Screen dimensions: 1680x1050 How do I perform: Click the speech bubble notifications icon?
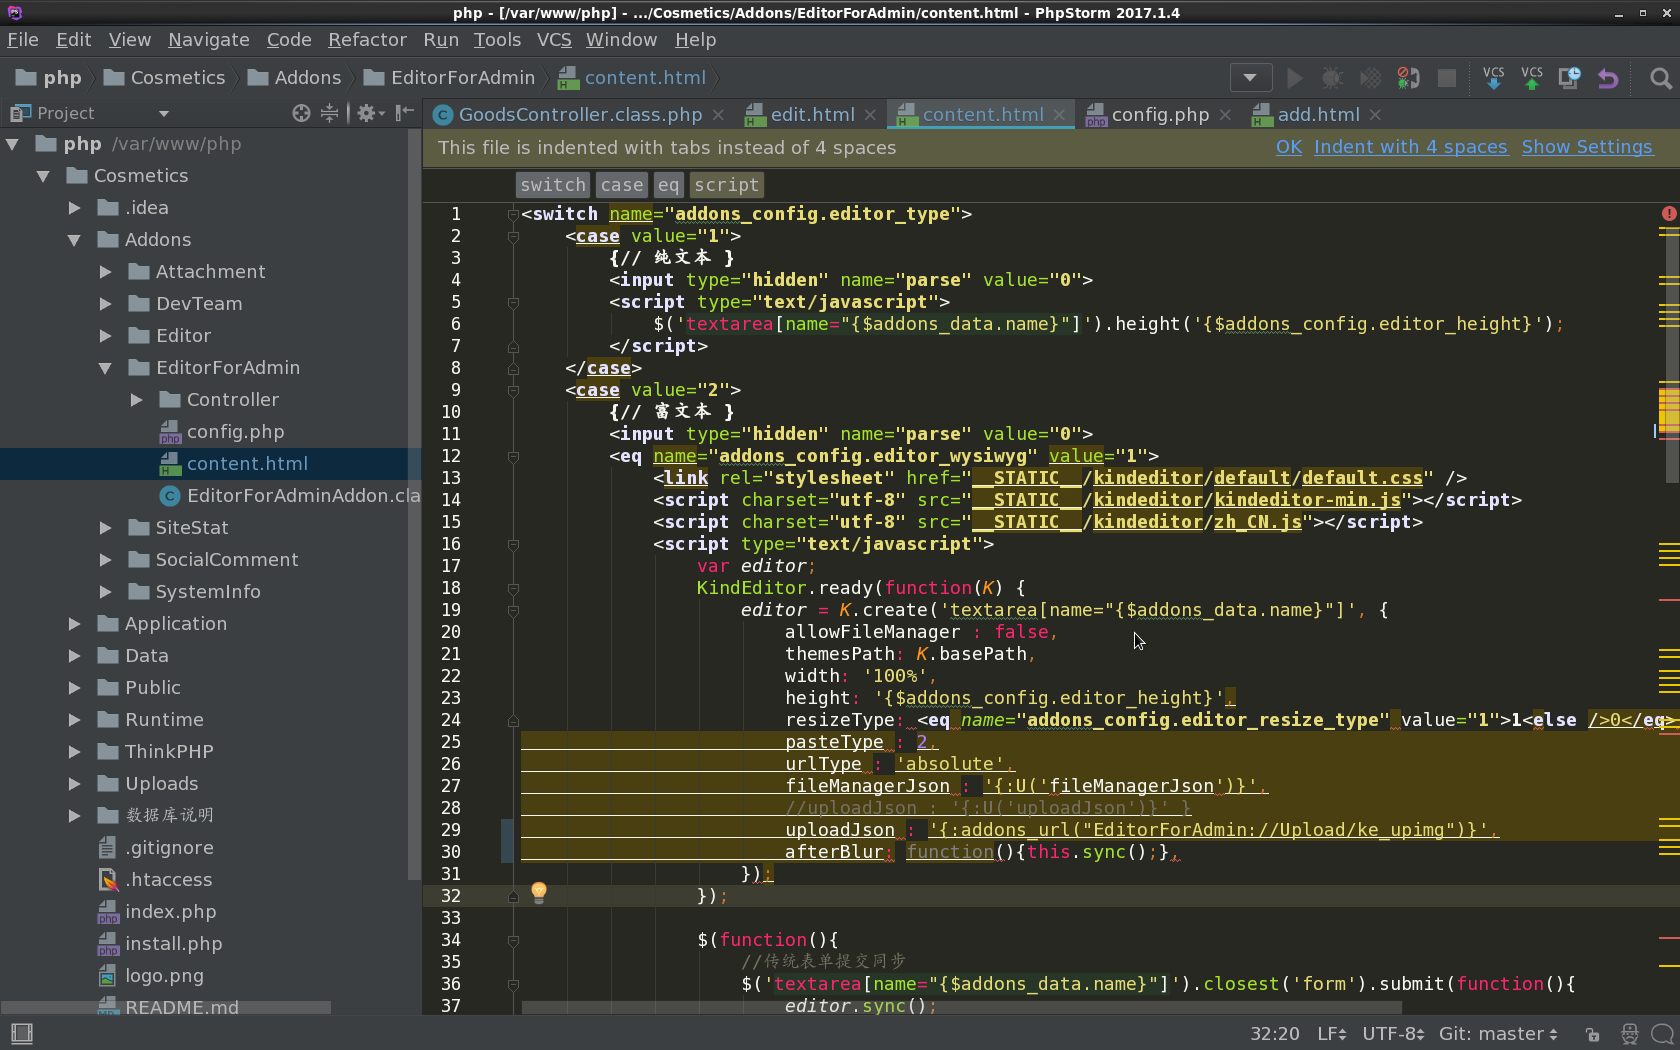1662,1034
